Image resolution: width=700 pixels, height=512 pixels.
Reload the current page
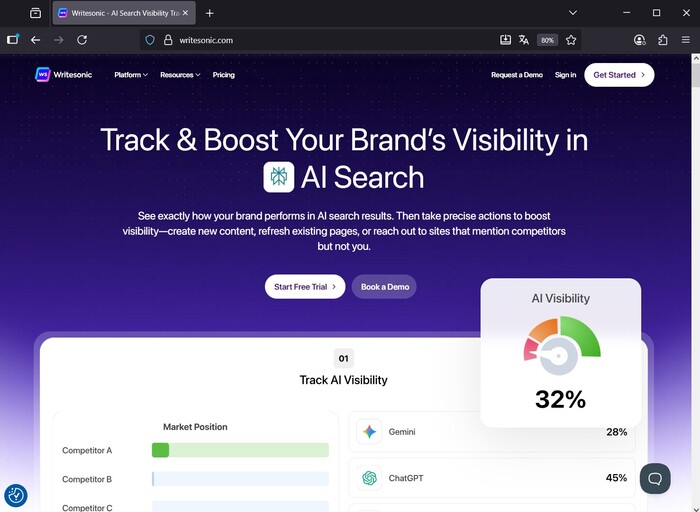[82, 40]
